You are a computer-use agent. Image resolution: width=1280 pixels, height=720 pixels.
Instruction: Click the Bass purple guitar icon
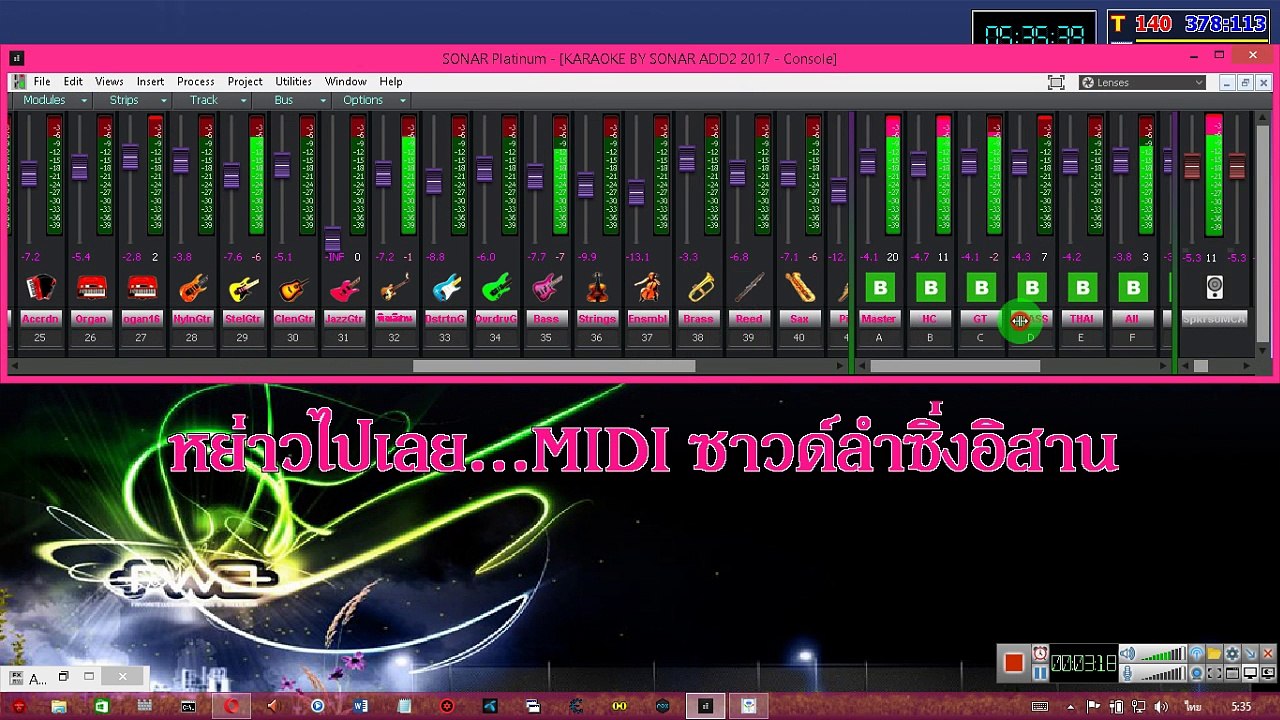(546, 288)
